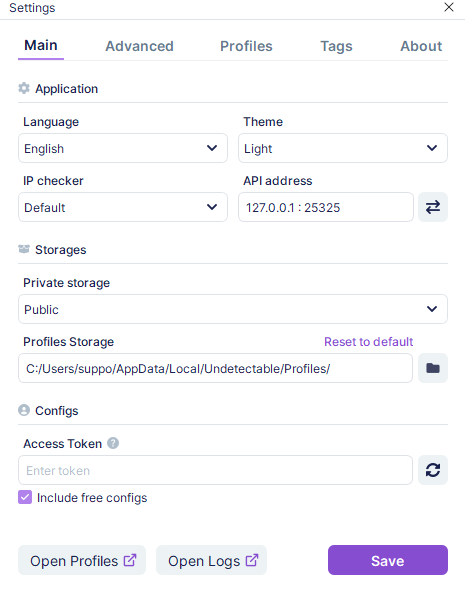The image size is (465, 590).
Task: Click the Enter token input field
Action: 216,470
